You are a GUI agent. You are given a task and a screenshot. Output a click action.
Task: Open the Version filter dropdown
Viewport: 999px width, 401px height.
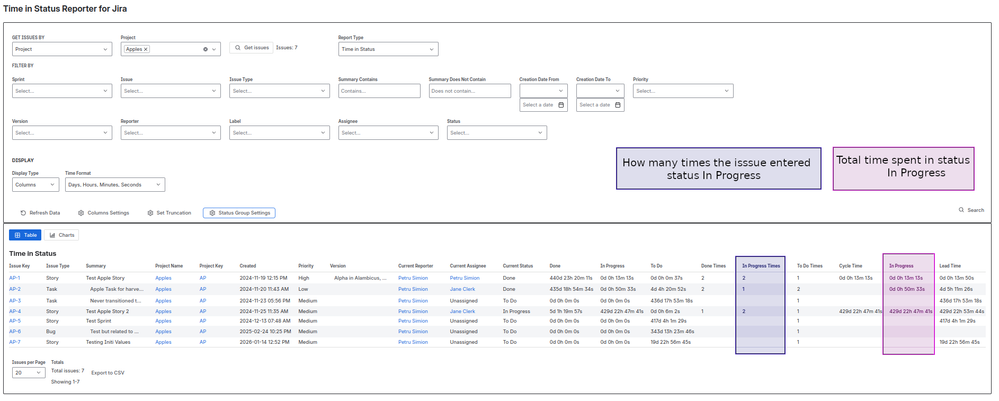click(62, 133)
